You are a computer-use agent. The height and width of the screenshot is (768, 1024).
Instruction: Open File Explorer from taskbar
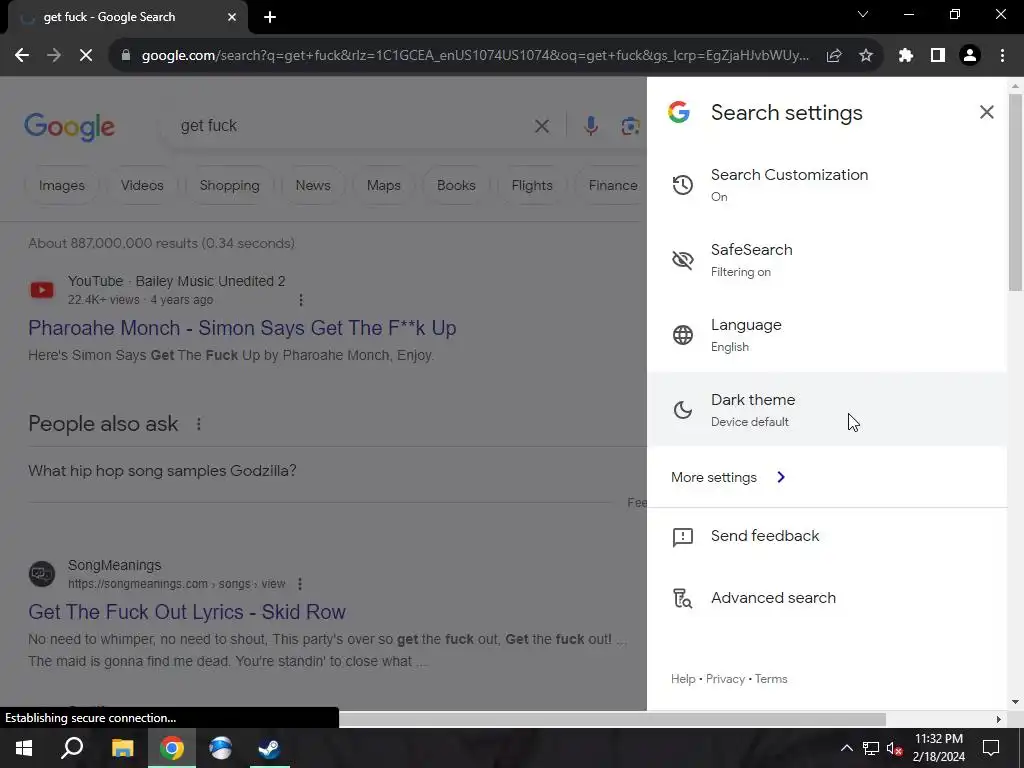(x=122, y=748)
